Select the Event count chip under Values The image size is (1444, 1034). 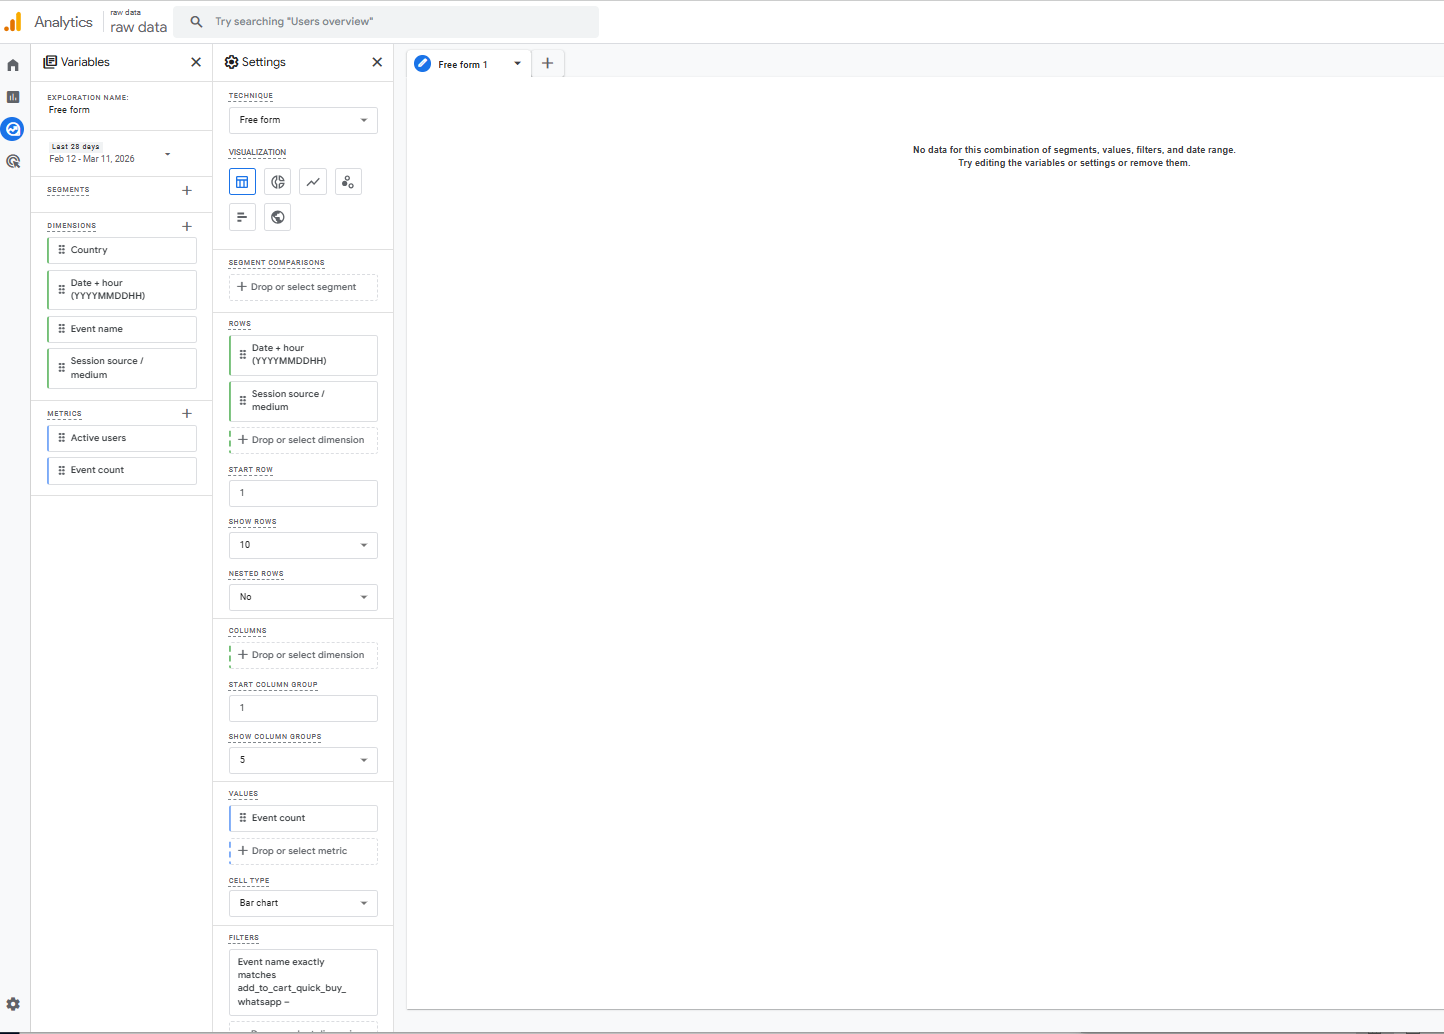303,818
